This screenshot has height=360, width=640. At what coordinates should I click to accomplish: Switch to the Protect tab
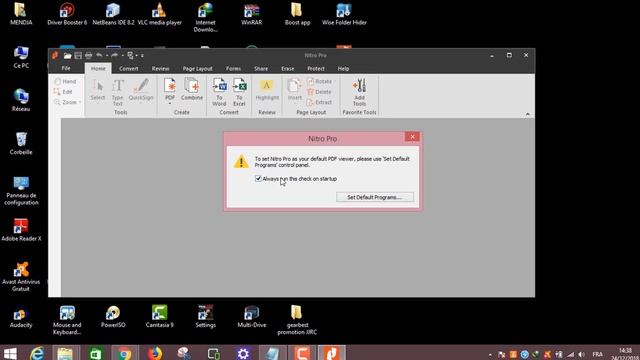coord(316,69)
